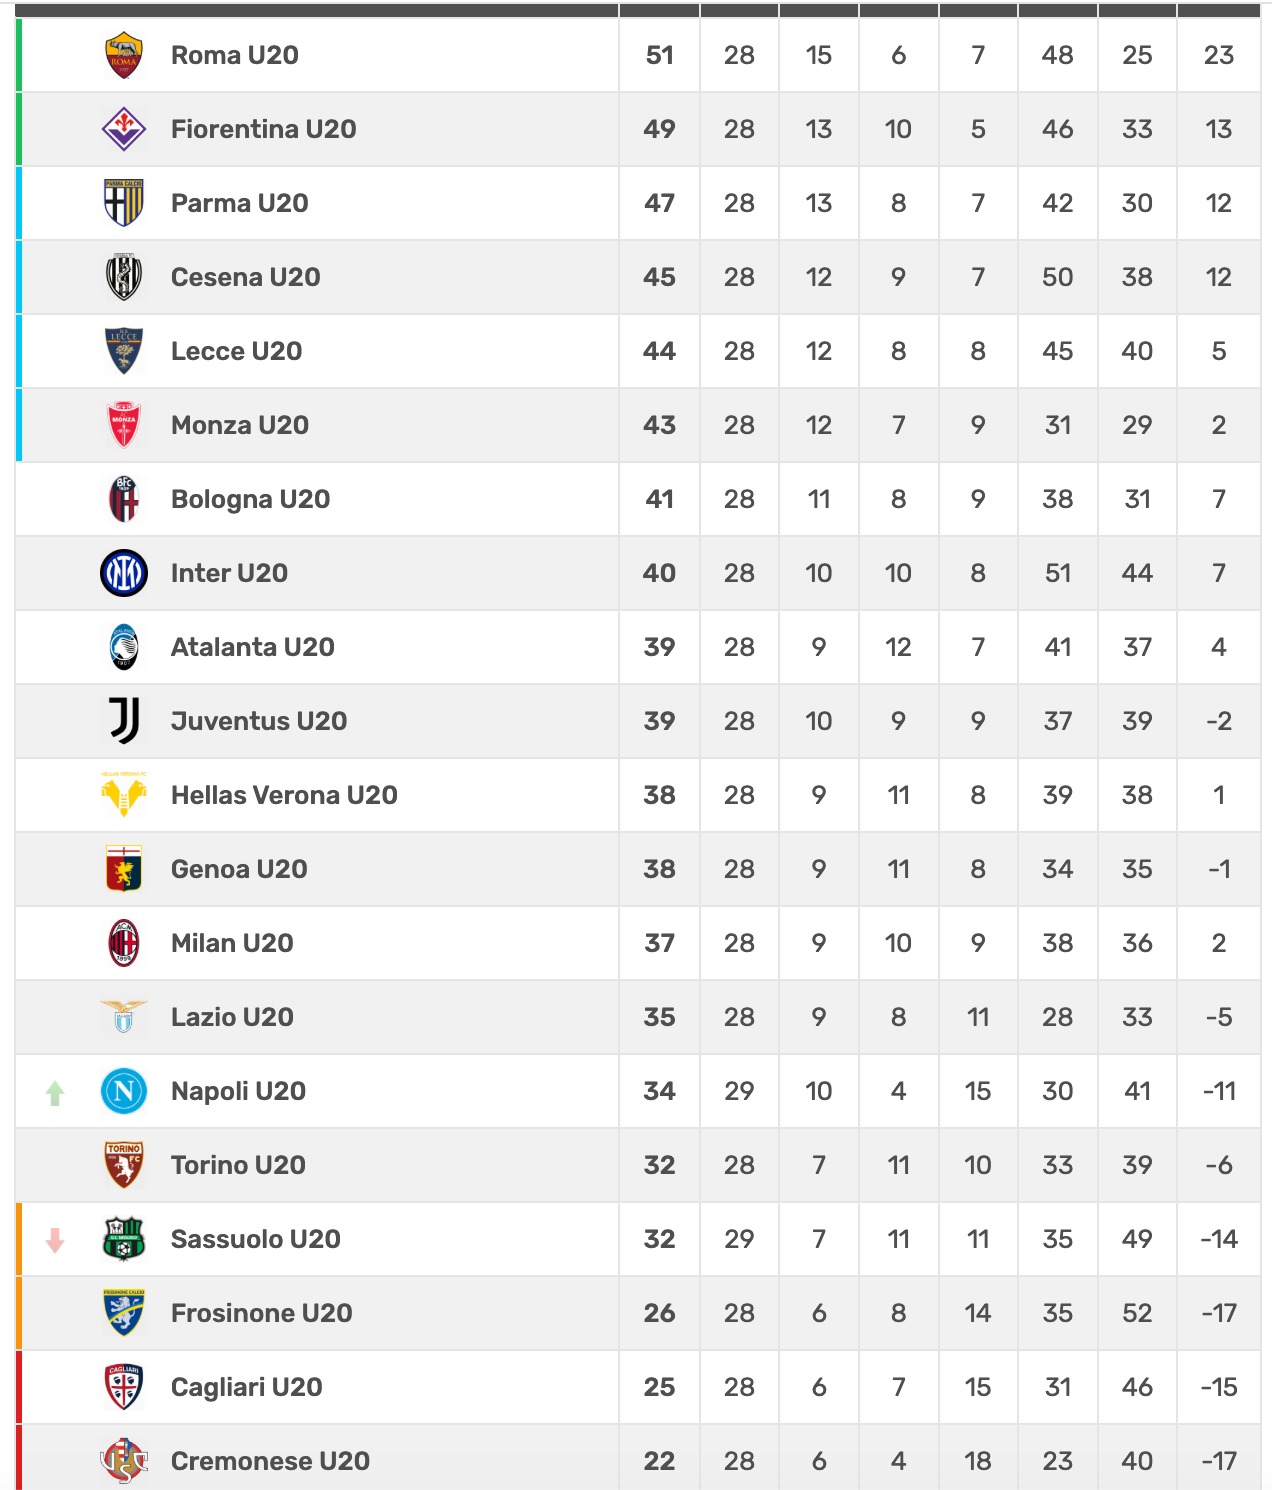Open the Torino U20 bull crest
Image resolution: width=1272 pixels, height=1490 pixels.
pyautogui.click(x=124, y=1165)
